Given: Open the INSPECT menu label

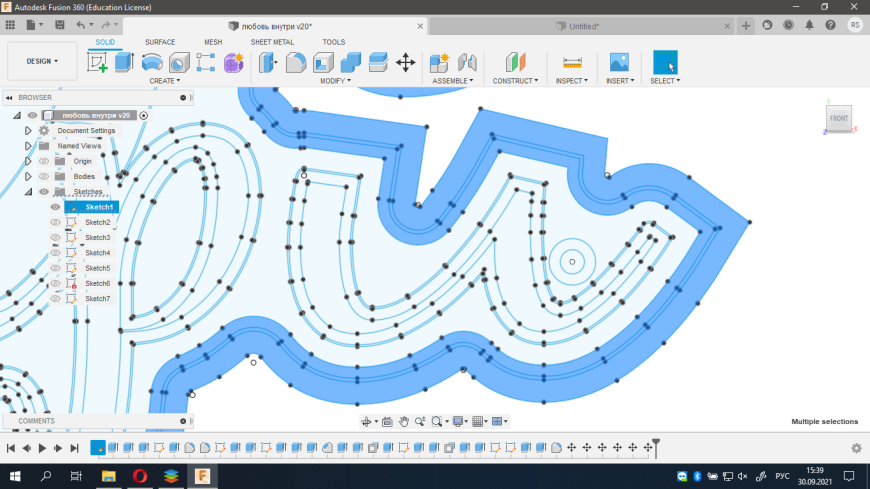Looking at the screenshot, I should pos(571,81).
